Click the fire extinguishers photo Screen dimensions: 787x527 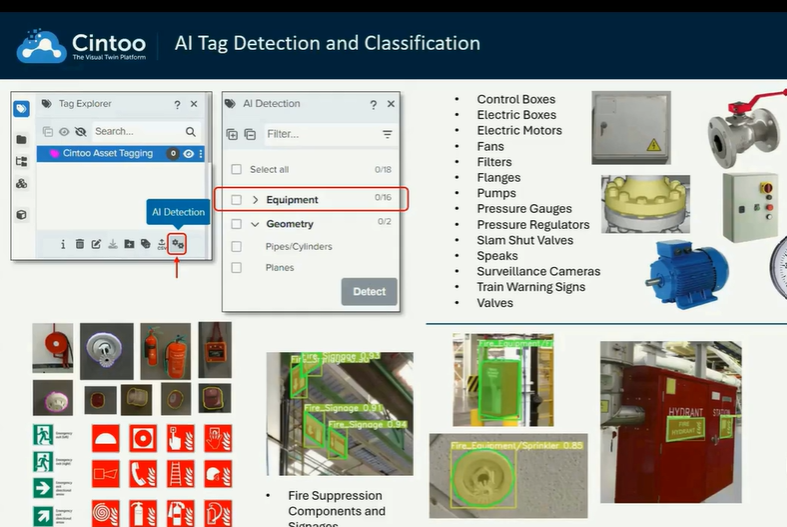[166, 351]
